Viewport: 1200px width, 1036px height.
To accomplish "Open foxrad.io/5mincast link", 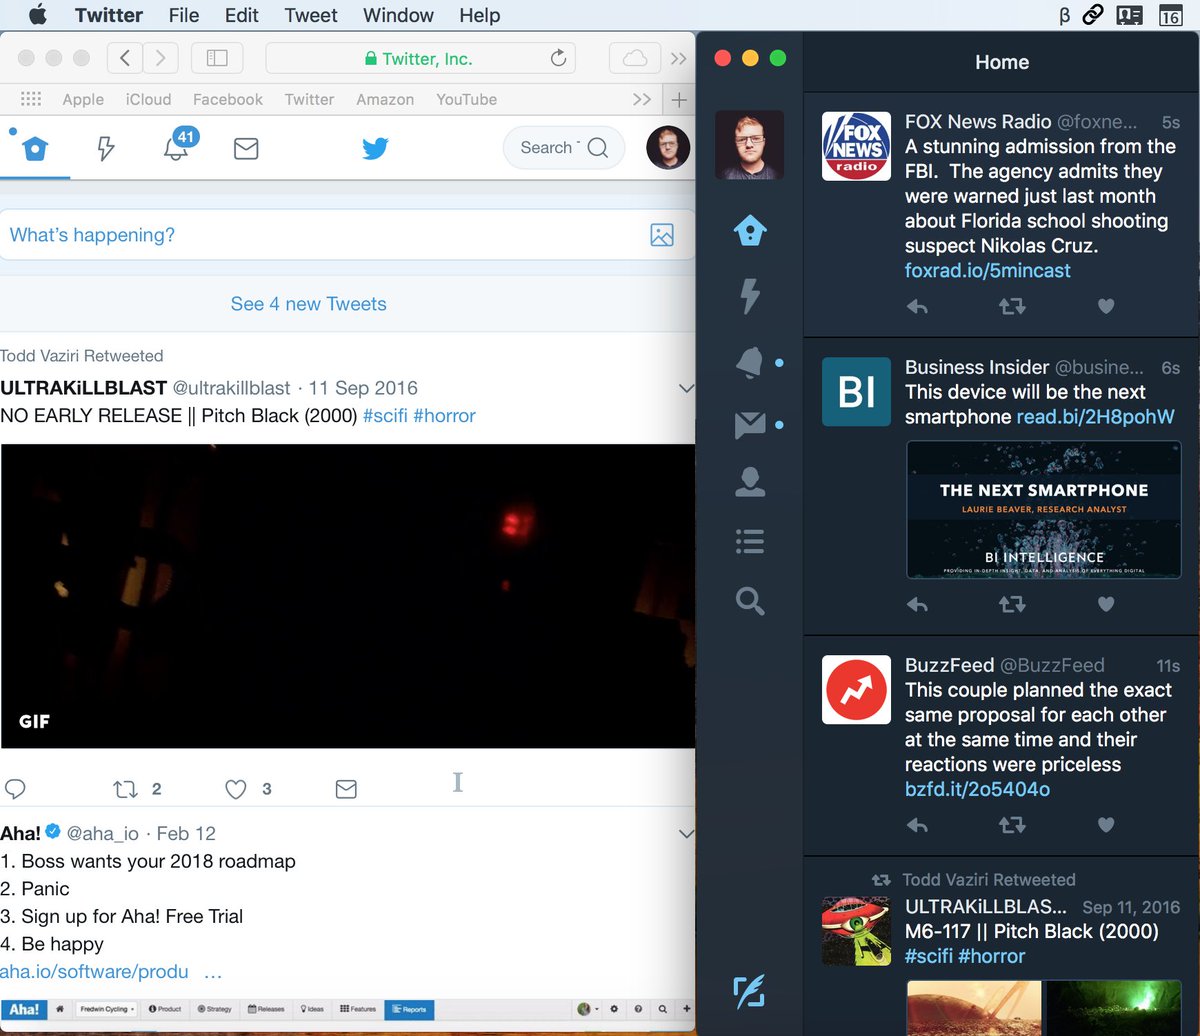I will (987, 270).
